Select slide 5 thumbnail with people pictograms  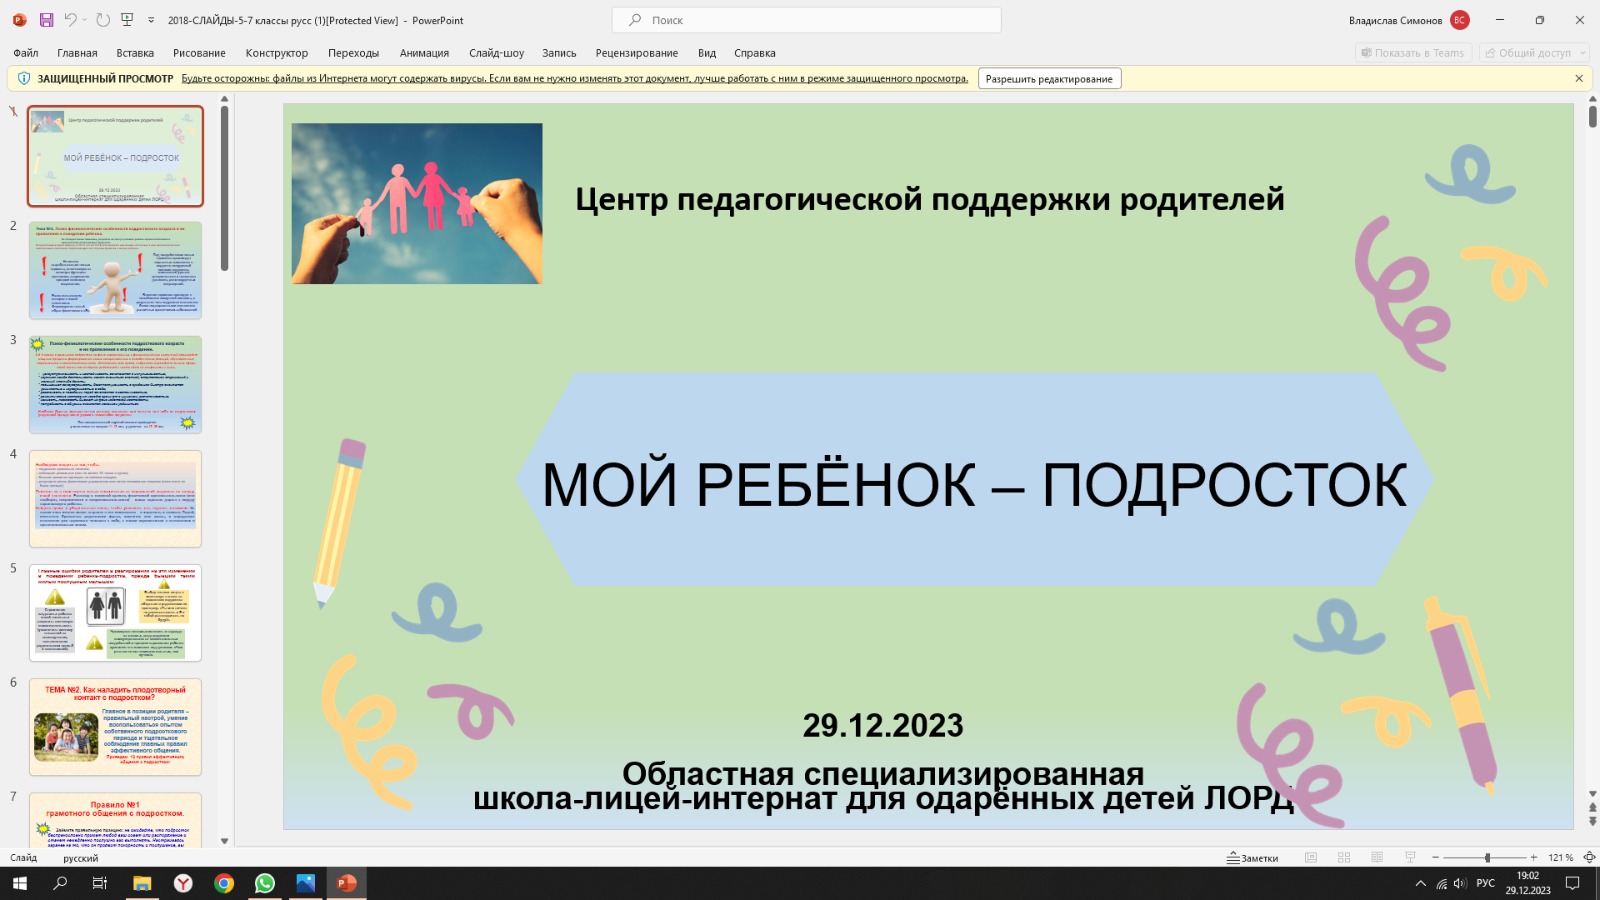[x=115, y=612]
